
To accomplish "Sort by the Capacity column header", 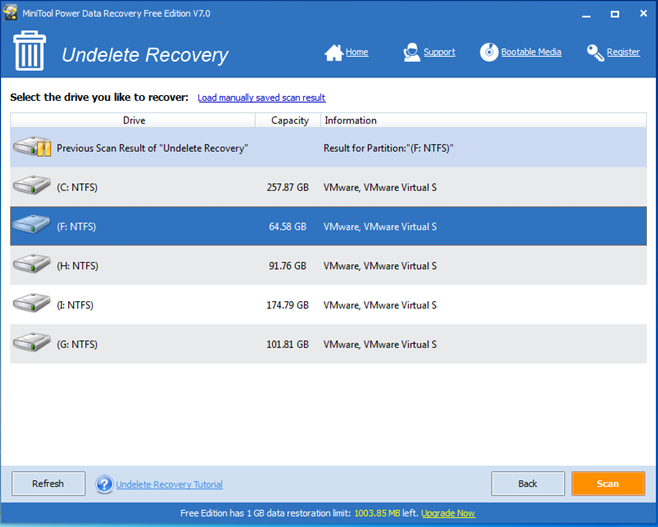I will 288,120.
